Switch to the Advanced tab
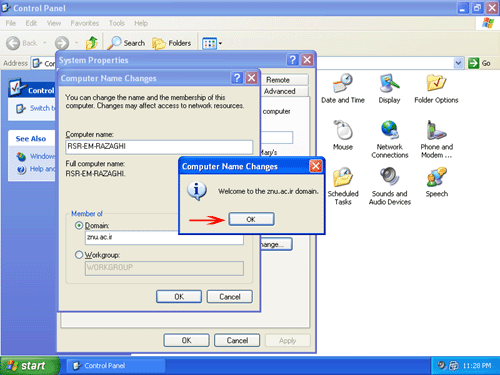This screenshot has width=500, height=375. click(x=286, y=91)
